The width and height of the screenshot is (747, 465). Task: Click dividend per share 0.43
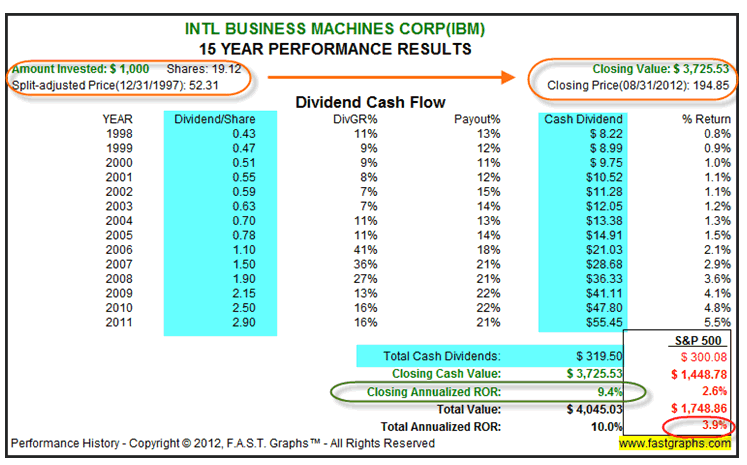click(243, 134)
